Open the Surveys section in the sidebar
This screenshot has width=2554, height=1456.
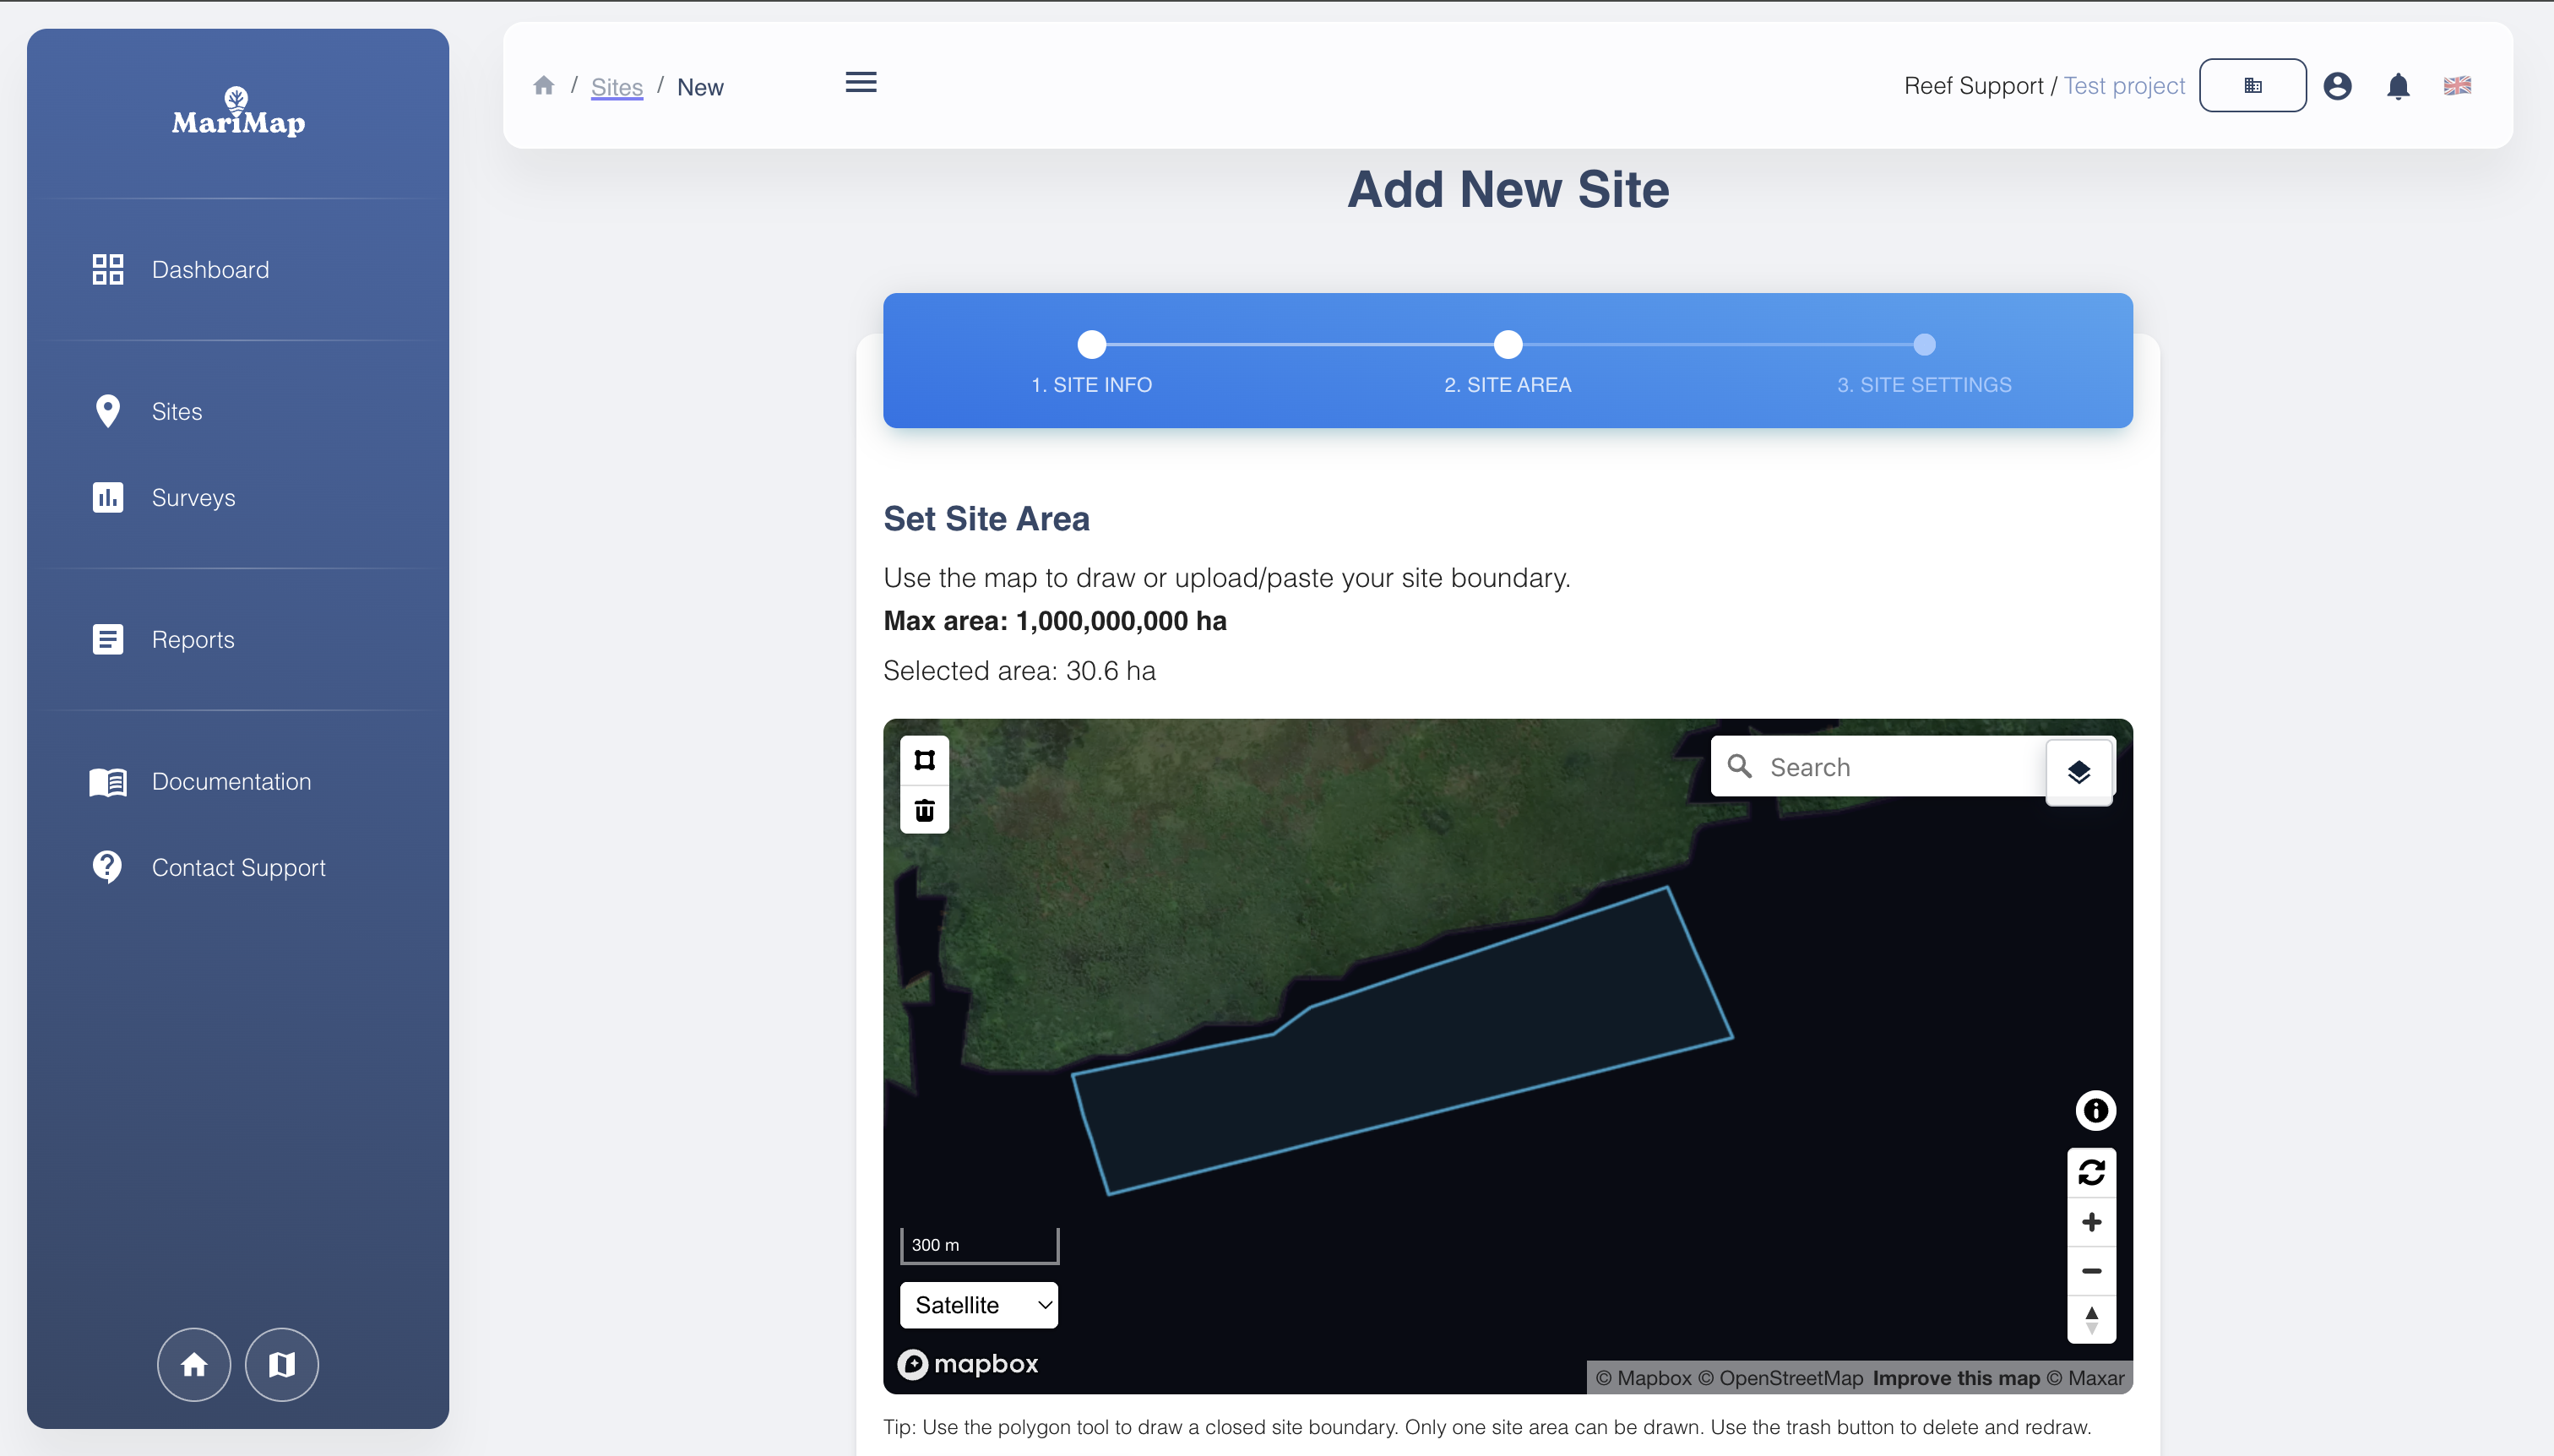193,497
